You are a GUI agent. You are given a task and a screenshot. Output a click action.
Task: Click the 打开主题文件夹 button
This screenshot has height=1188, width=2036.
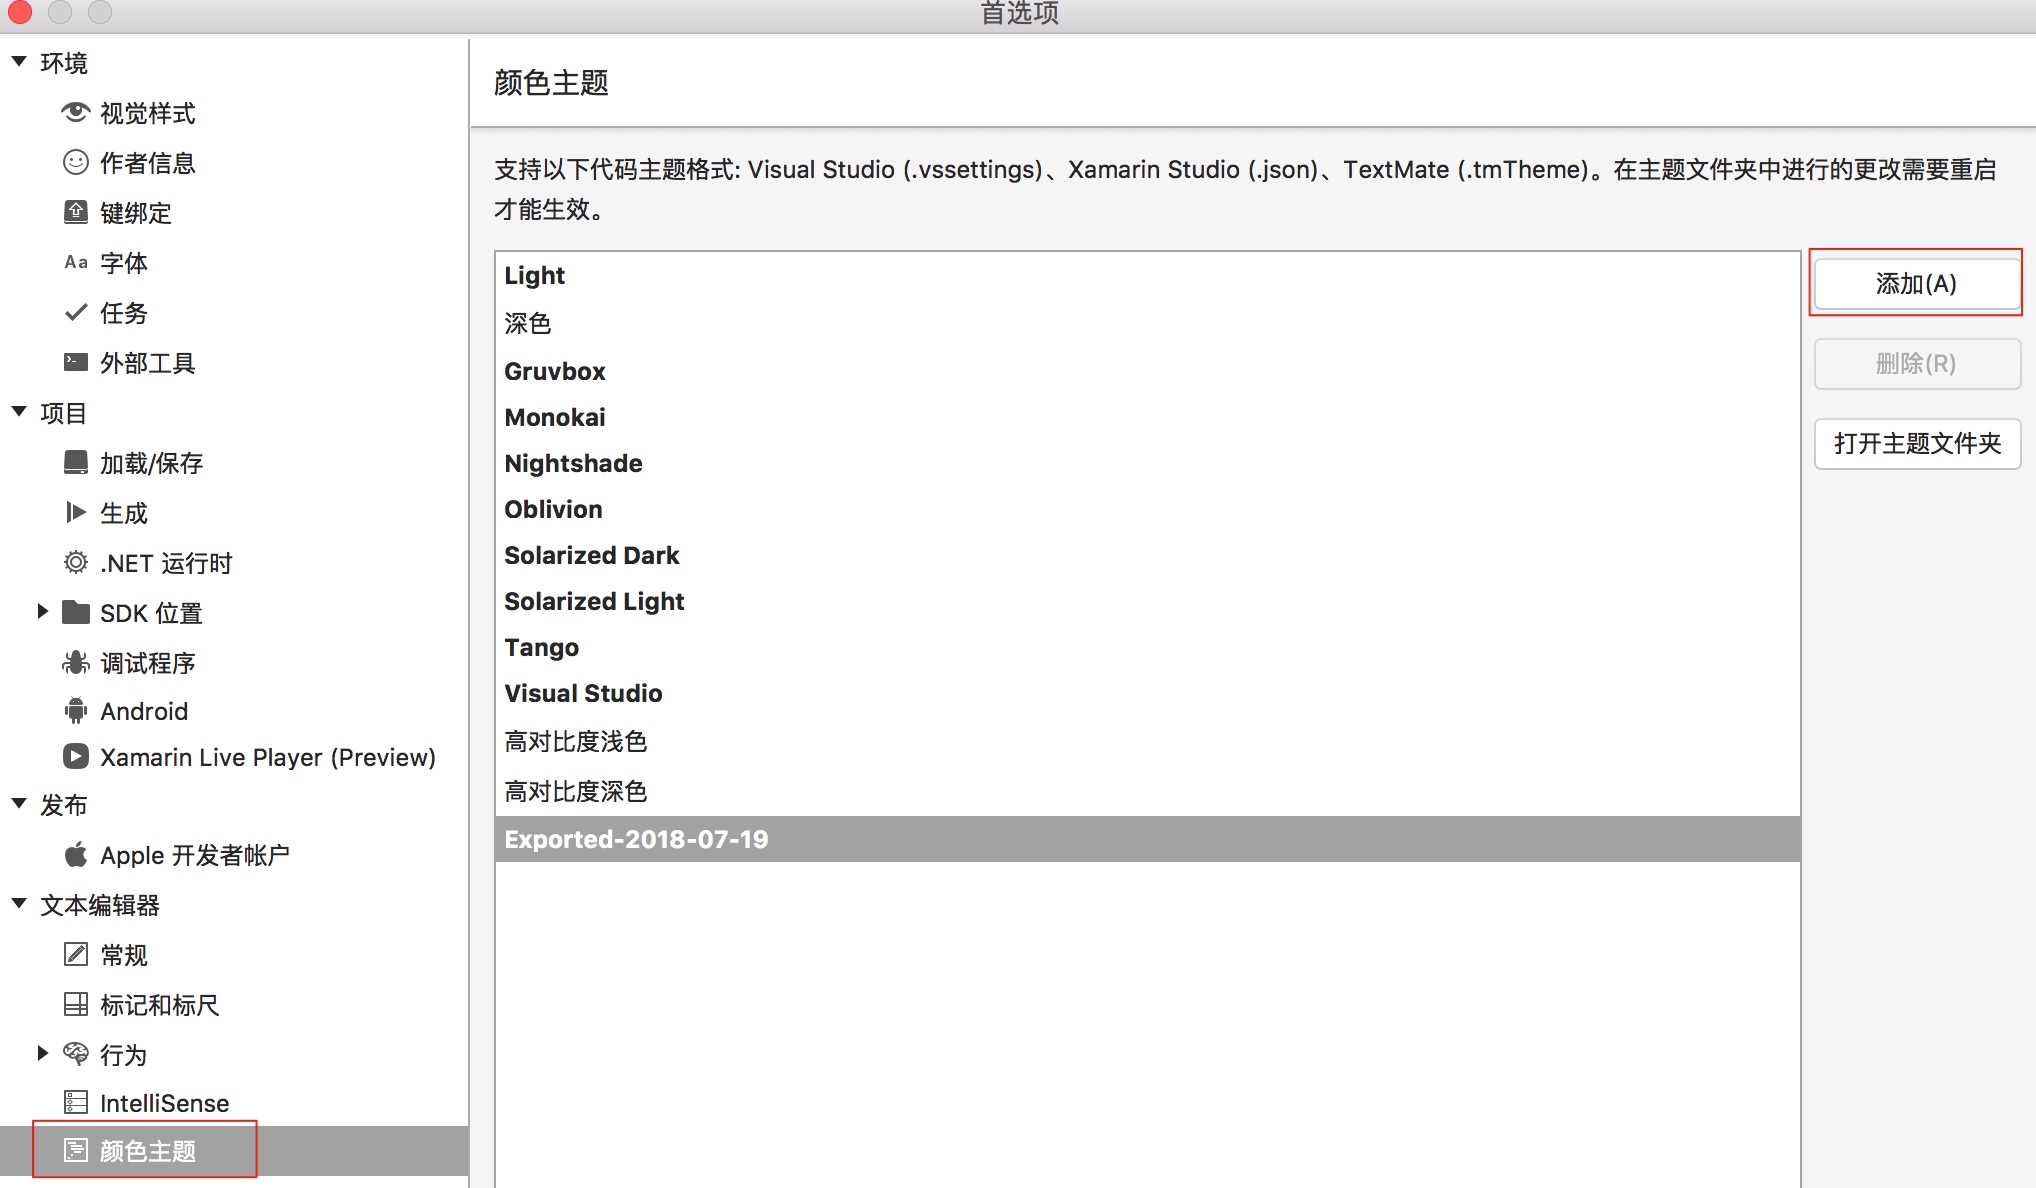click(x=1916, y=443)
